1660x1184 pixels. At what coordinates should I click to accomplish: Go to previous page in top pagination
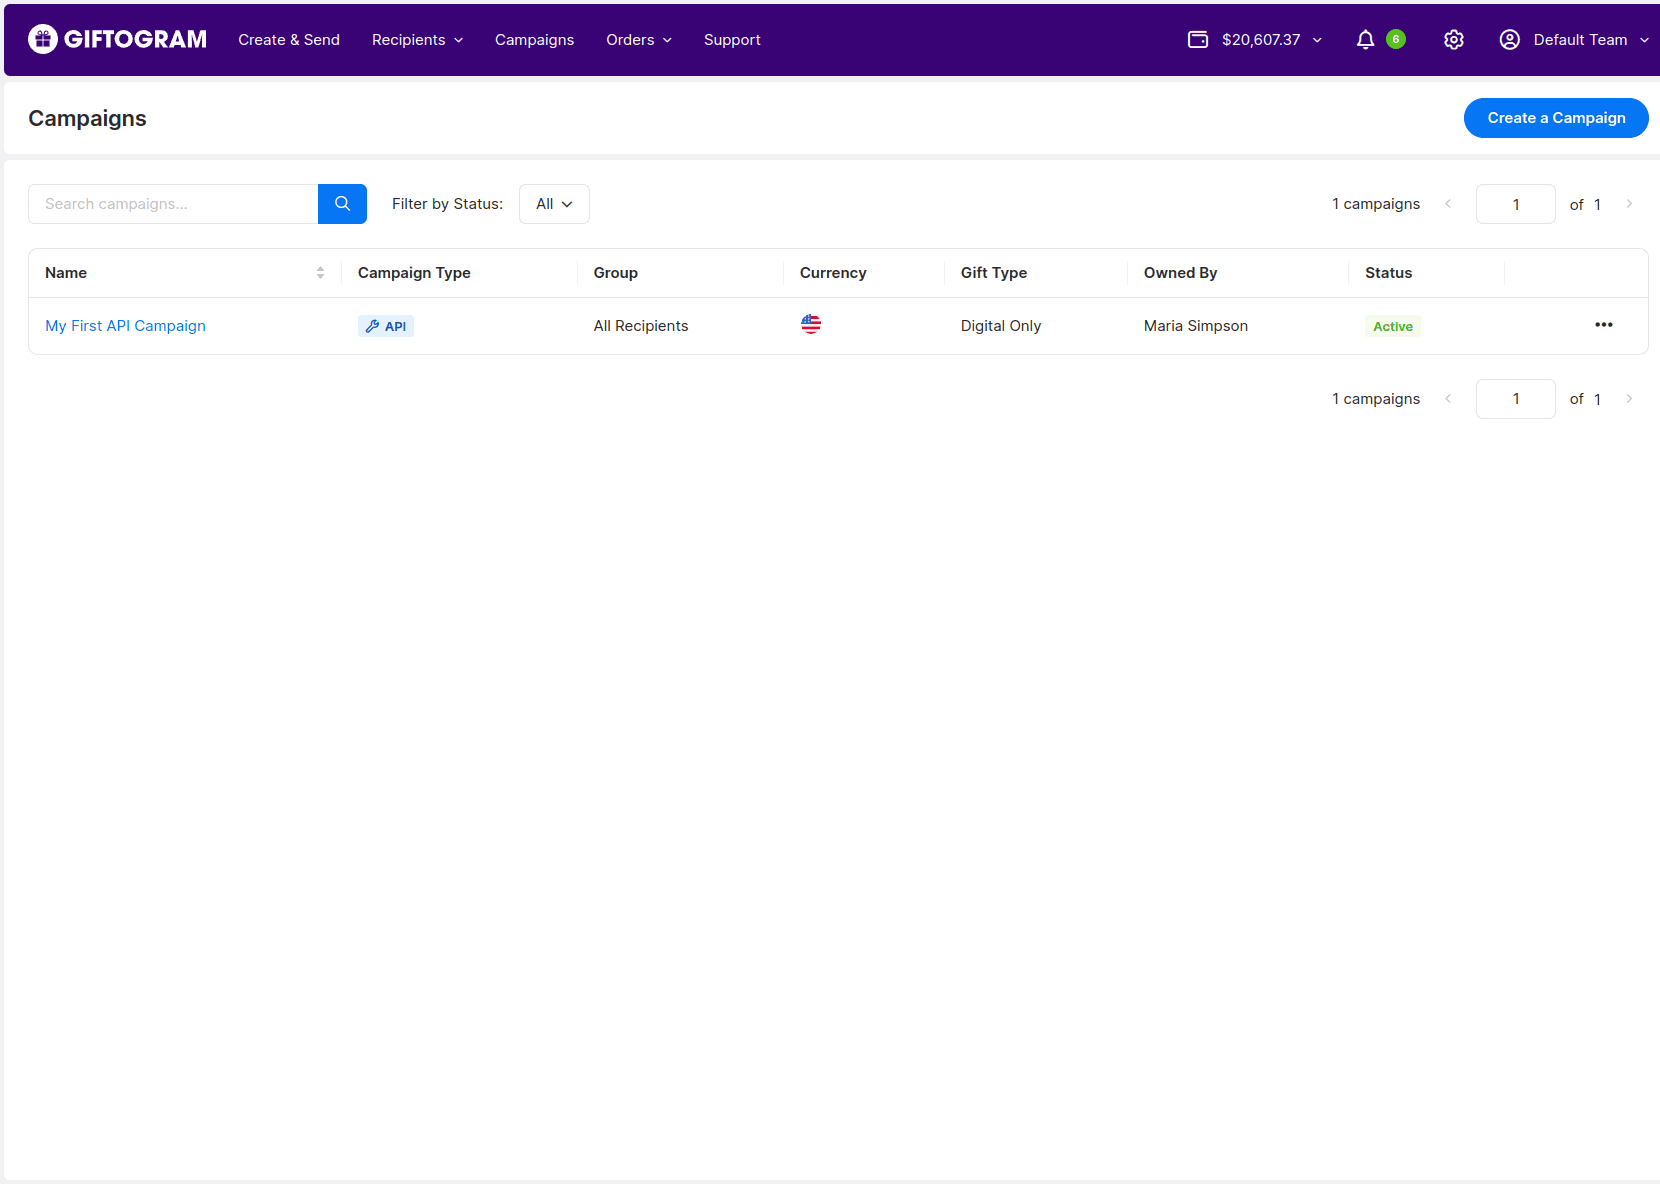click(1448, 204)
